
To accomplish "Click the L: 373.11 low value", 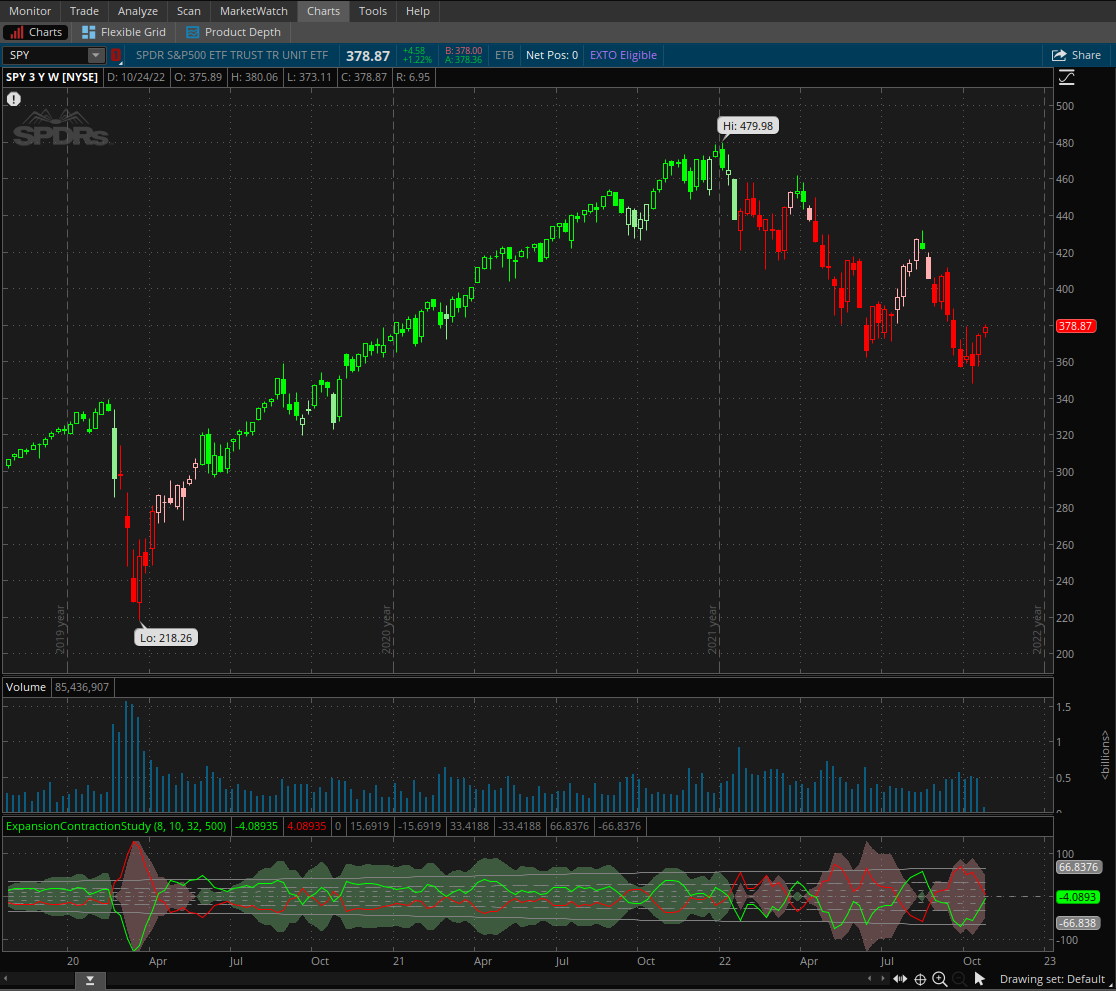I will click(x=309, y=77).
